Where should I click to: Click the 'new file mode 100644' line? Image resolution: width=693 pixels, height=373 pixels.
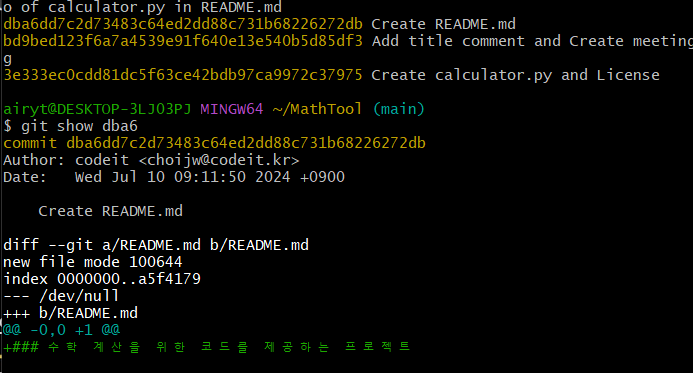pyautogui.click(x=93, y=262)
